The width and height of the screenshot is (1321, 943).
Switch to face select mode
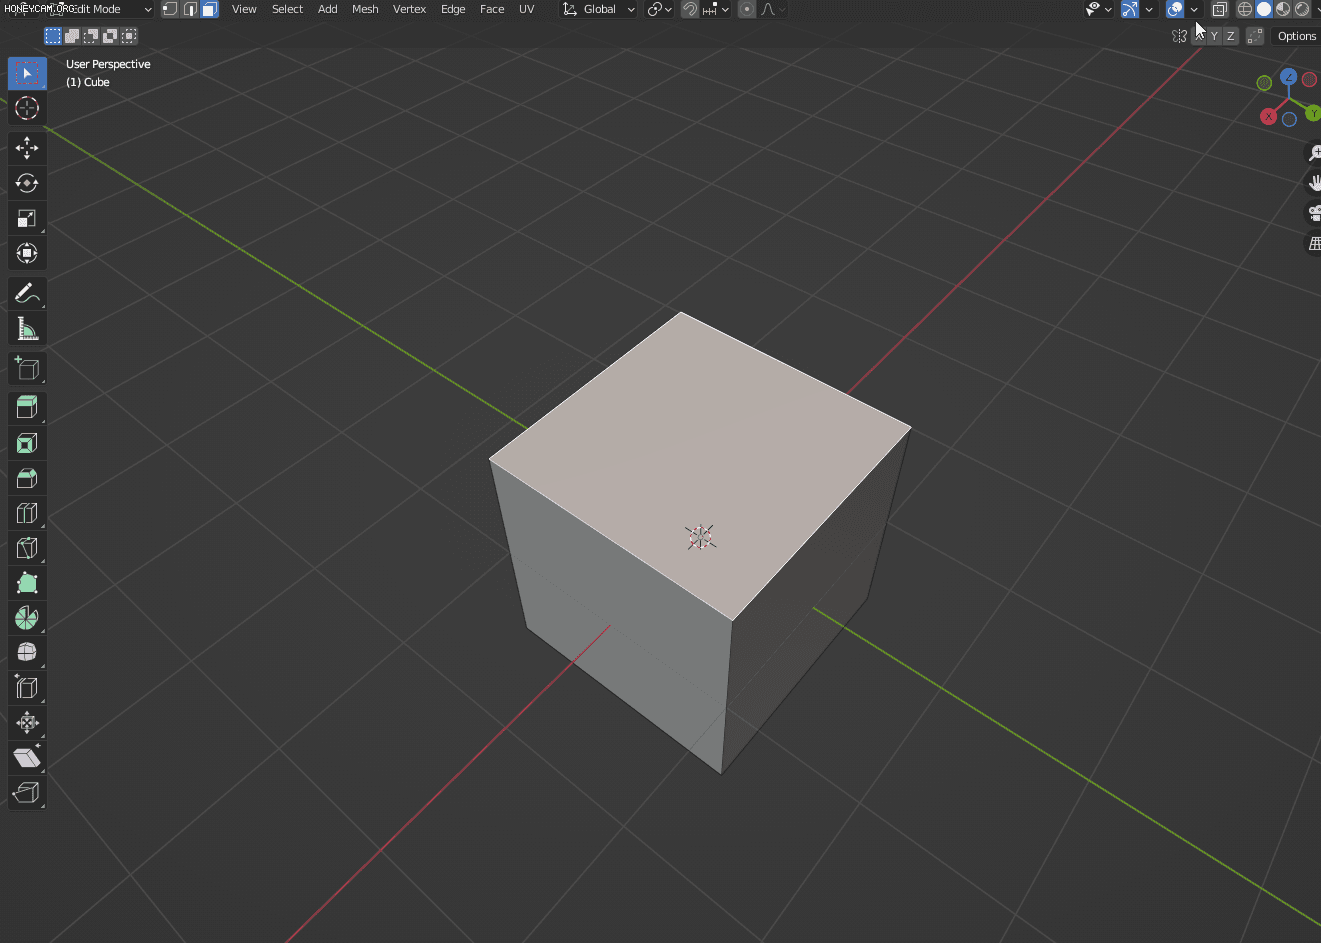pos(209,9)
